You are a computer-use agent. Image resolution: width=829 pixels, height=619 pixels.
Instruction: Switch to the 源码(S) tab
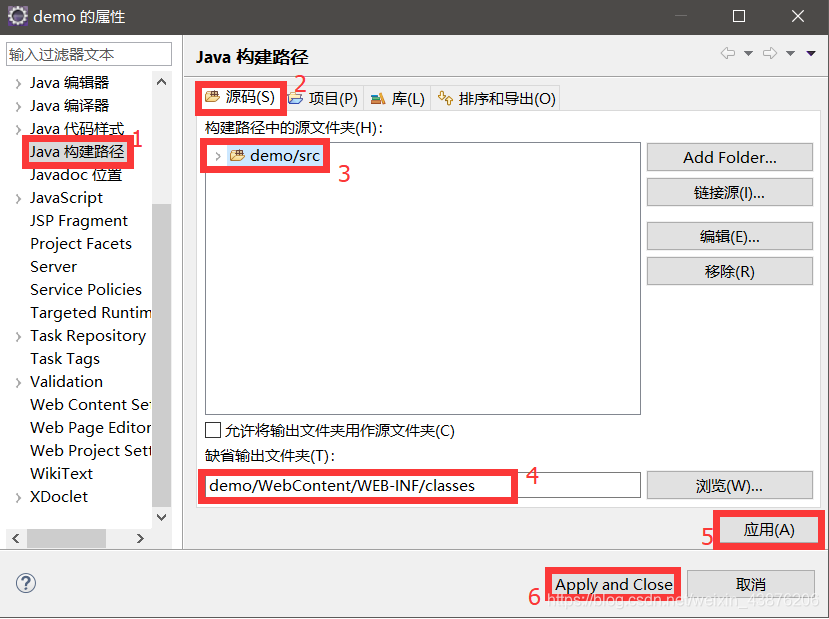coord(241,97)
